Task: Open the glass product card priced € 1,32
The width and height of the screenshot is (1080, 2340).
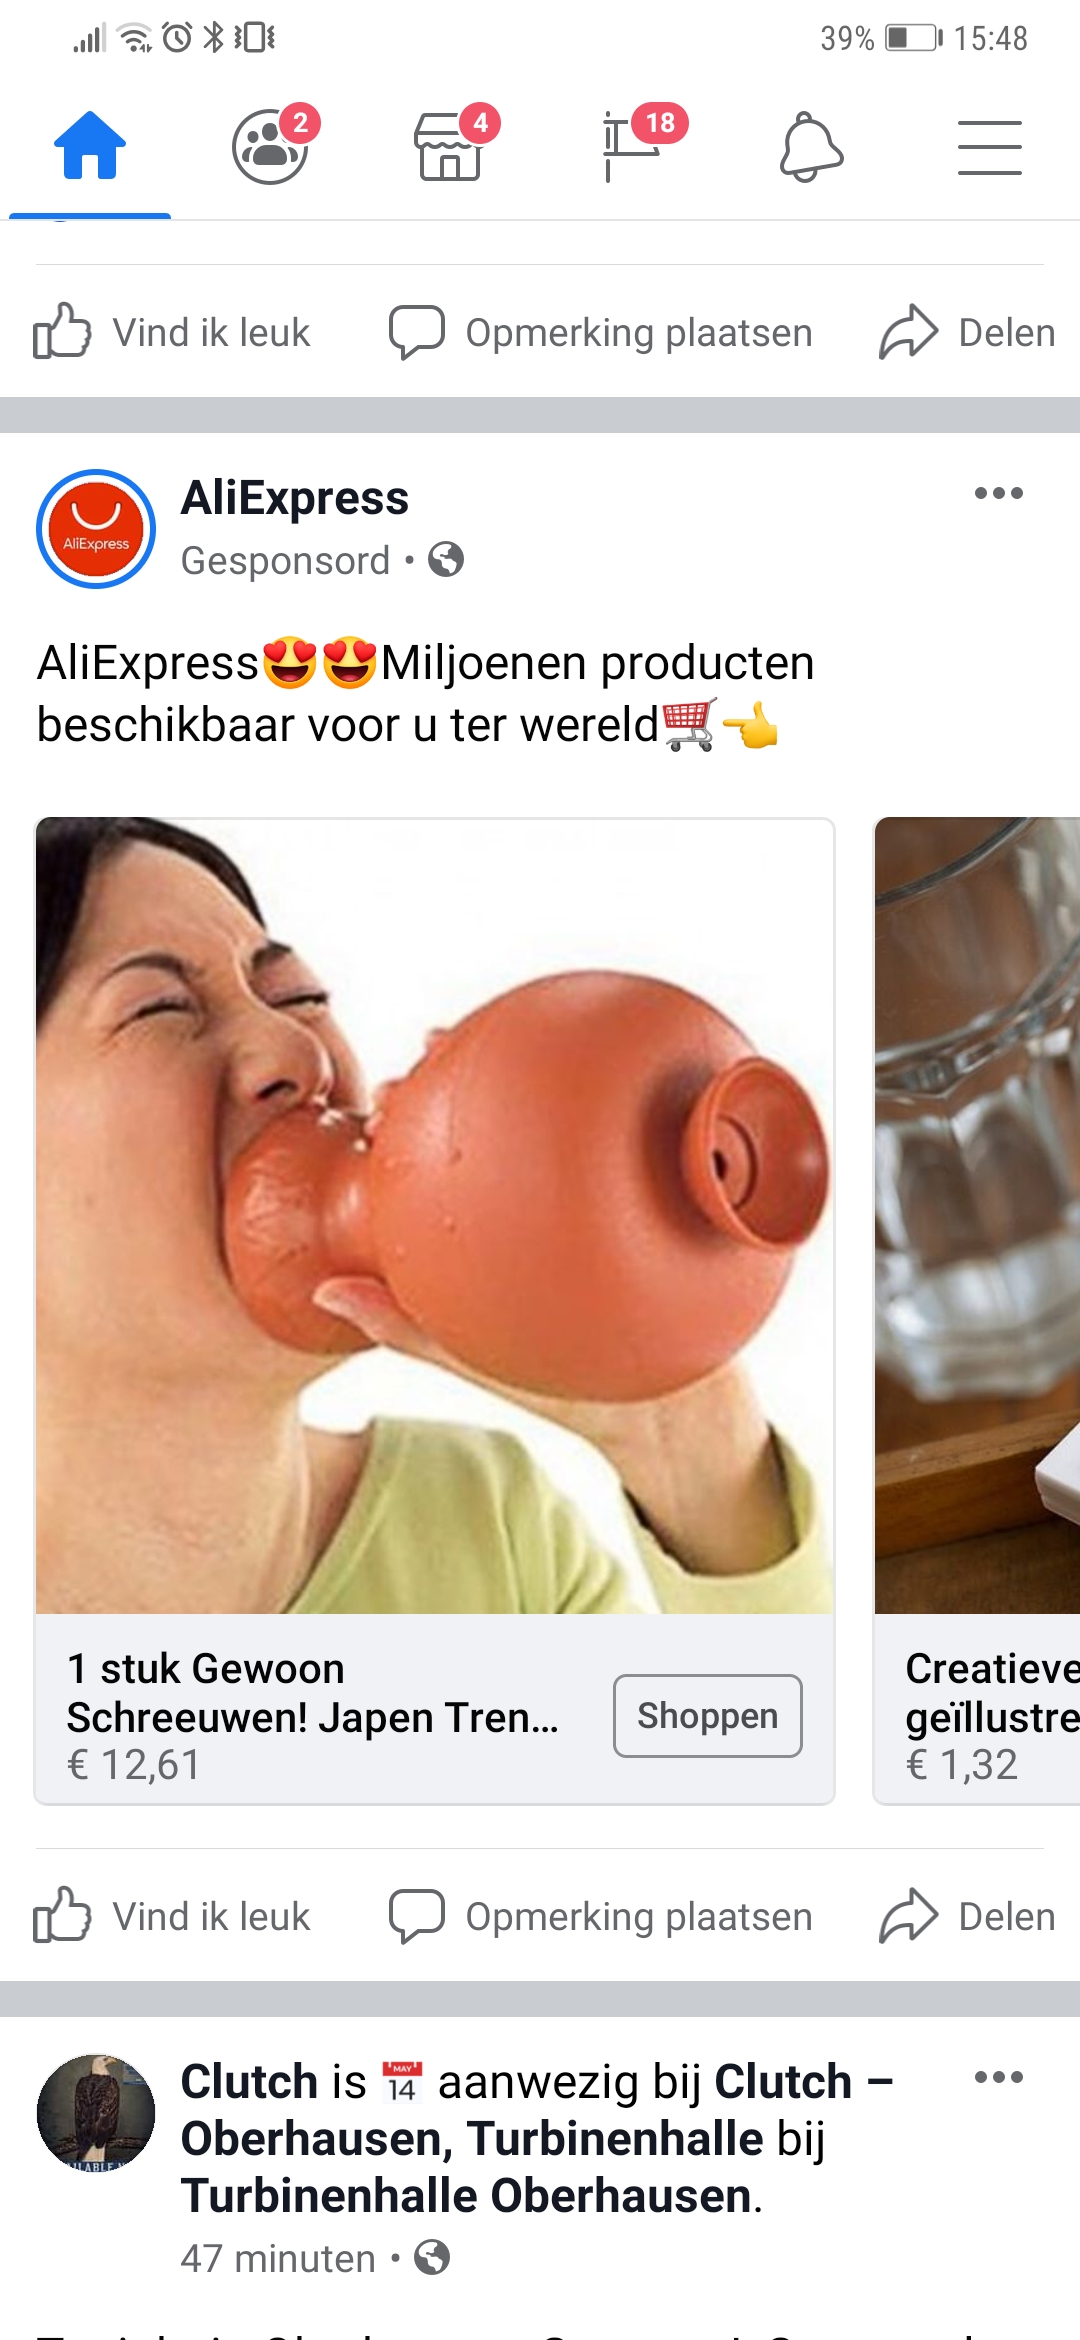Action: click(977, 1310)
